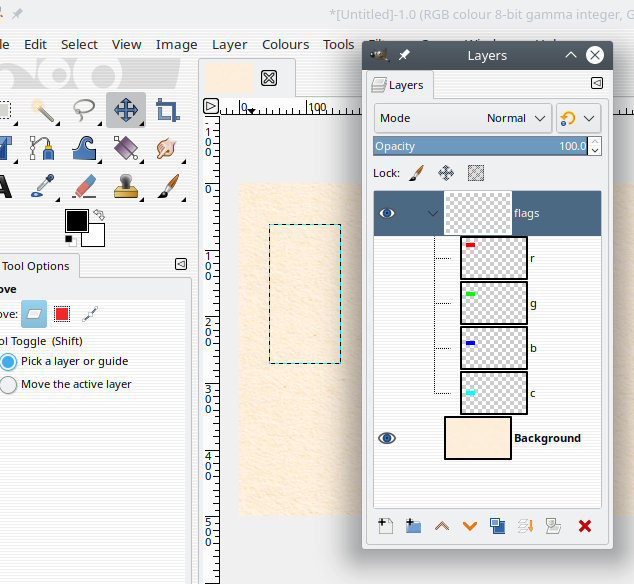Open the blend mode group switcher dropdown
Screen dimensions: 634x584
[579, 118]
